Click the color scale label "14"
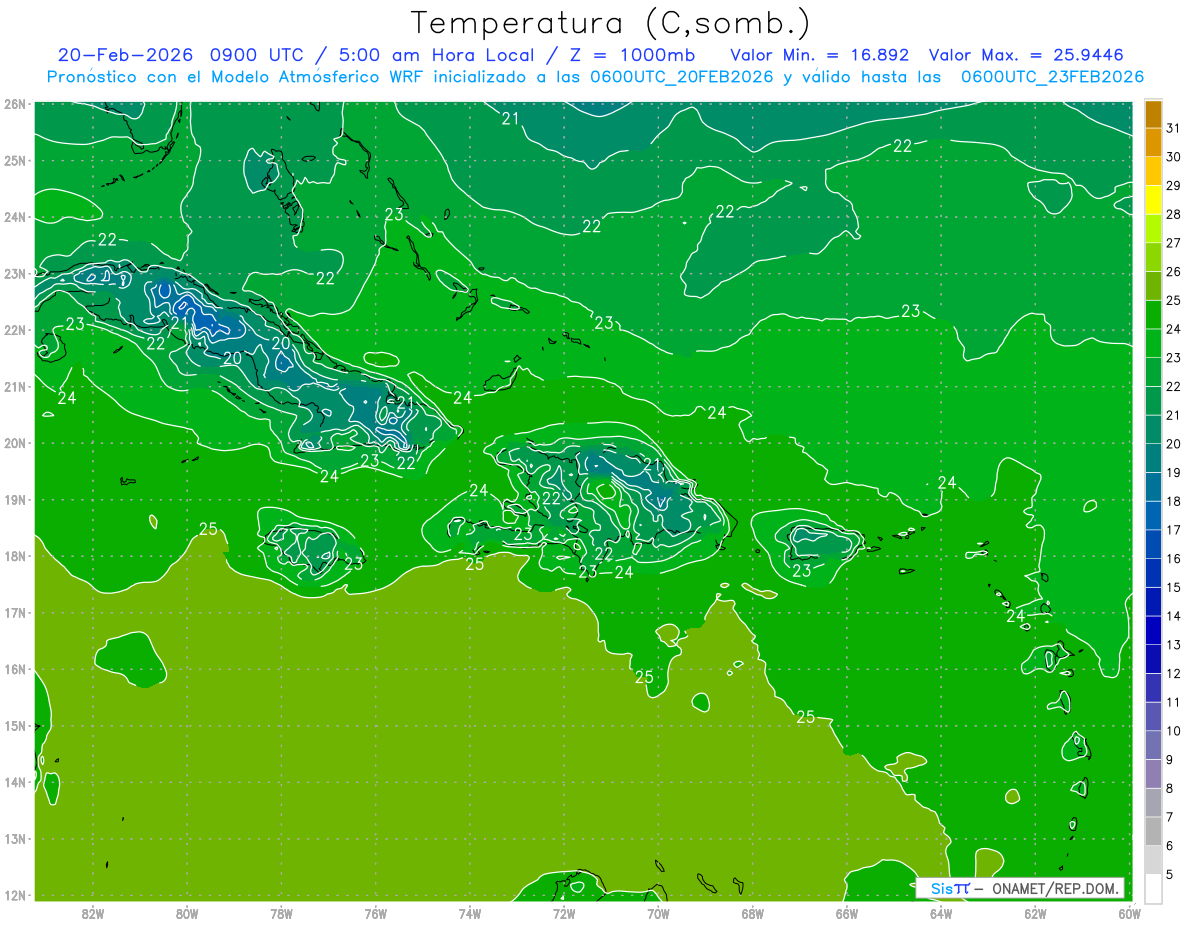Viewport: 1200px width, 927px height. (x=1173, y=616)
